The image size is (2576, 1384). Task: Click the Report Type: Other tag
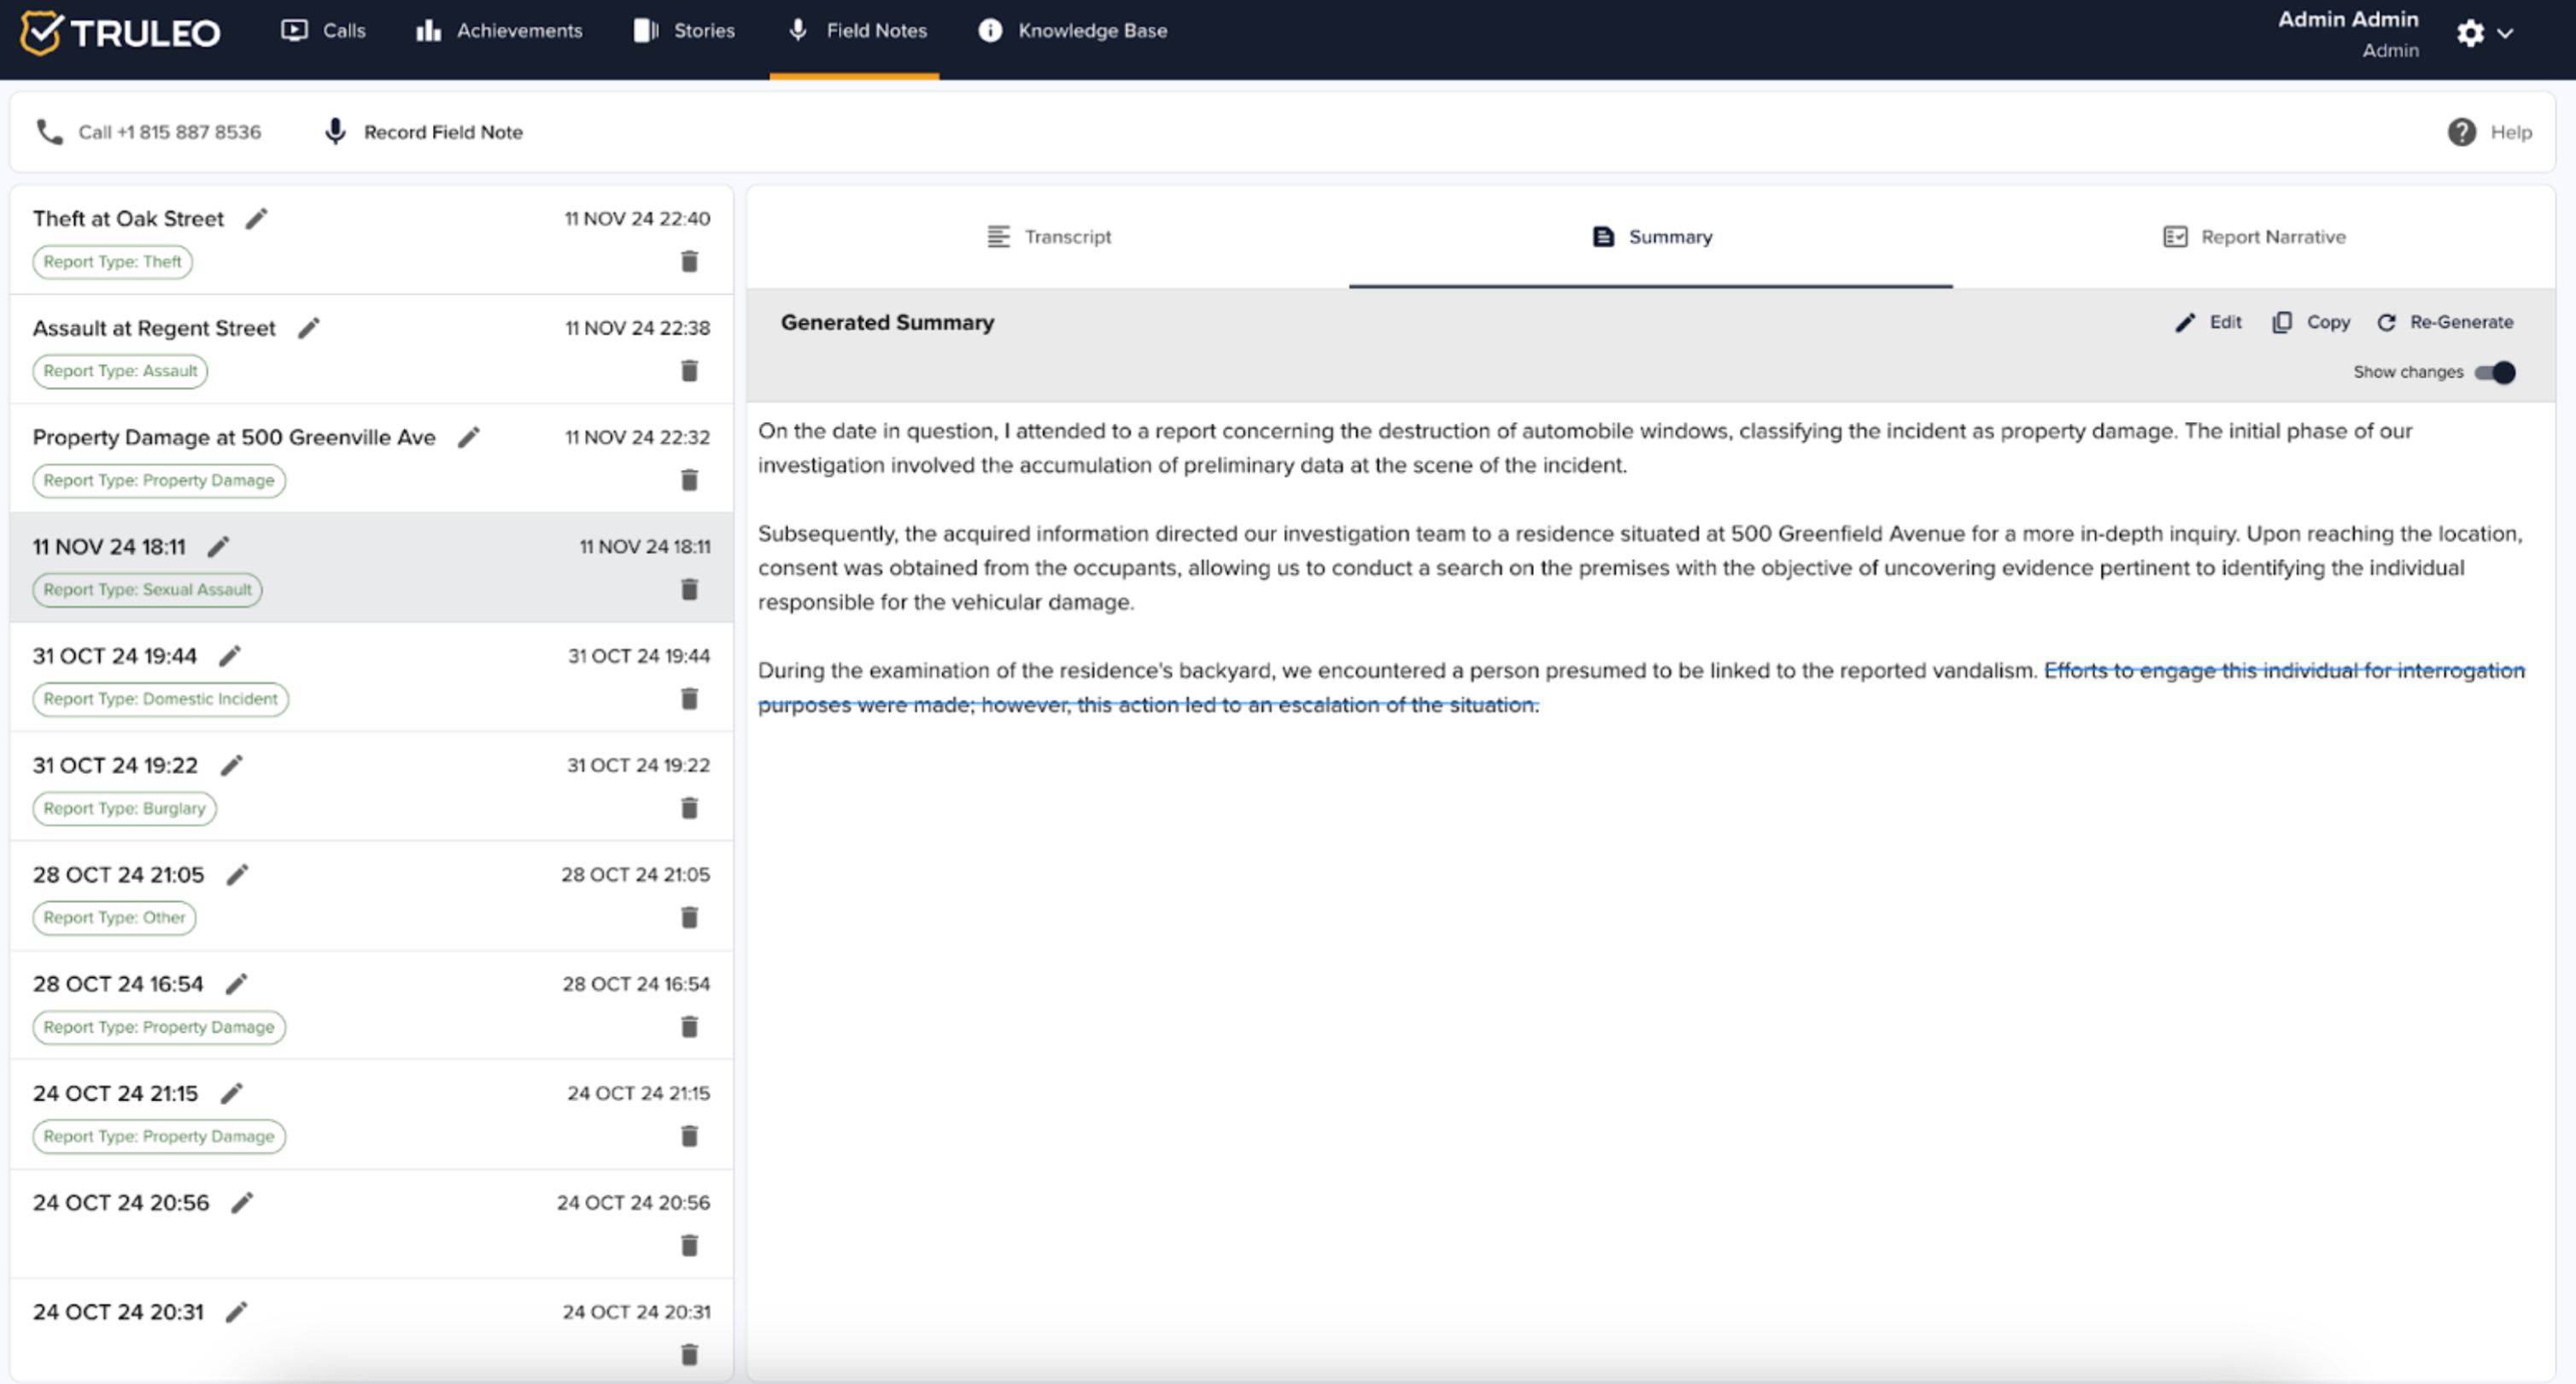click(x=114, y=917)
